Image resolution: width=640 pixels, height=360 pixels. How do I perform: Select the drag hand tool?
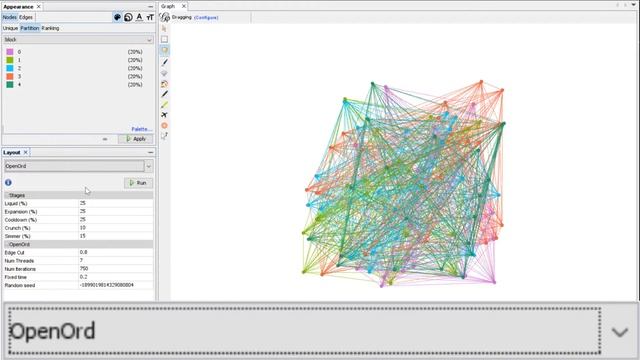pyautogui.click(x=164, y=50)
